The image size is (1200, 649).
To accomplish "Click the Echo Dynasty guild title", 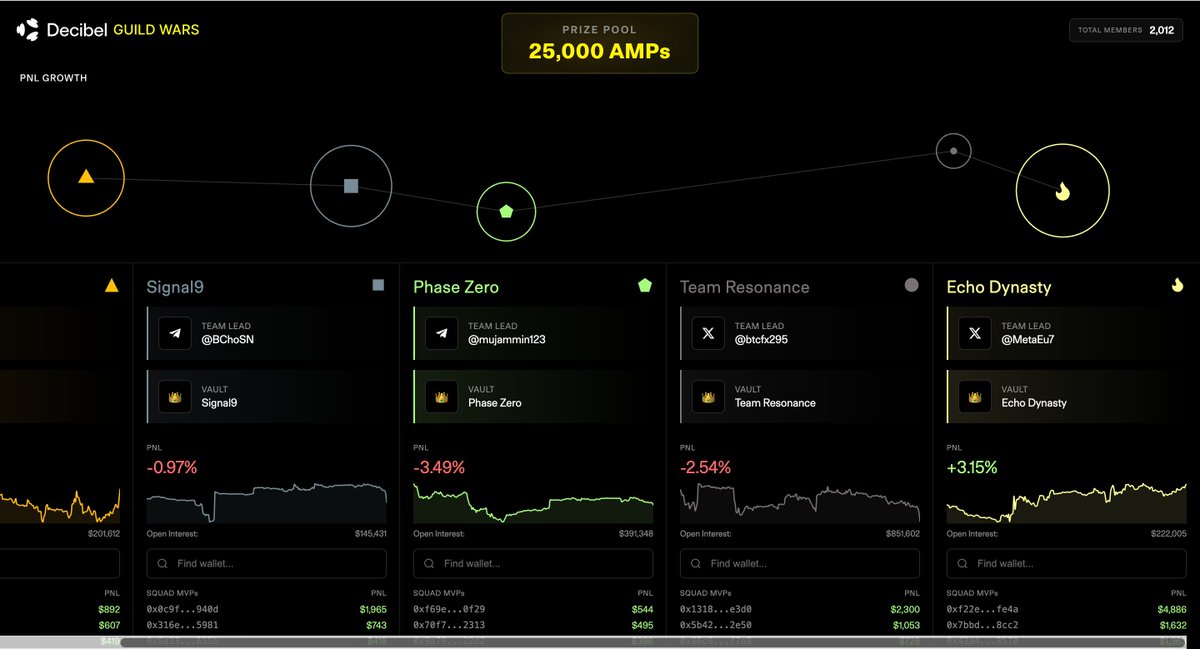I will (999, 287).
